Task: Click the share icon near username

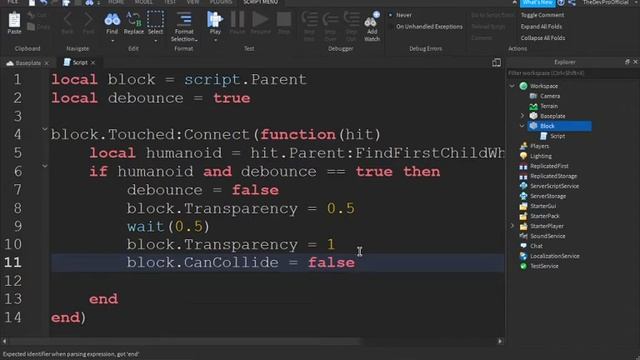Action: (x=572, y=2)
